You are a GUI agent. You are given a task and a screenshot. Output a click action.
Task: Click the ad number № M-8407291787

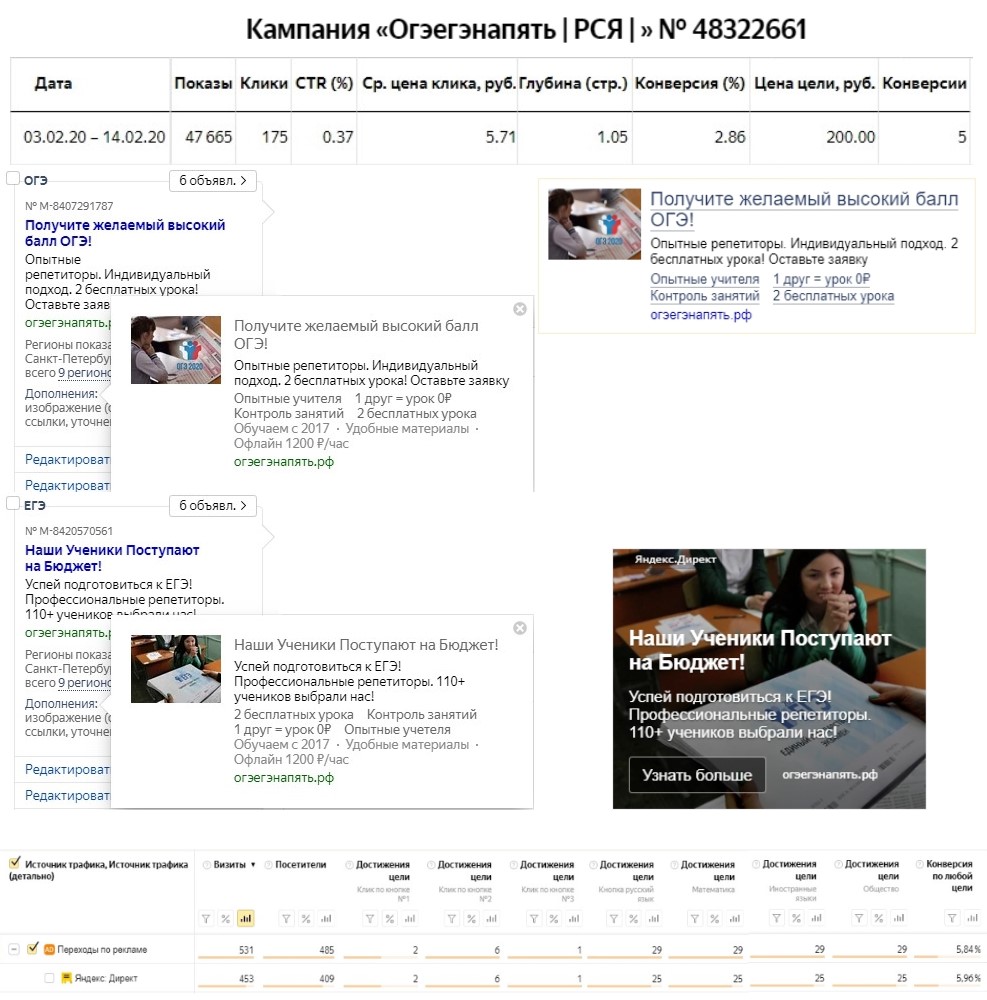(x=69, y=206)
